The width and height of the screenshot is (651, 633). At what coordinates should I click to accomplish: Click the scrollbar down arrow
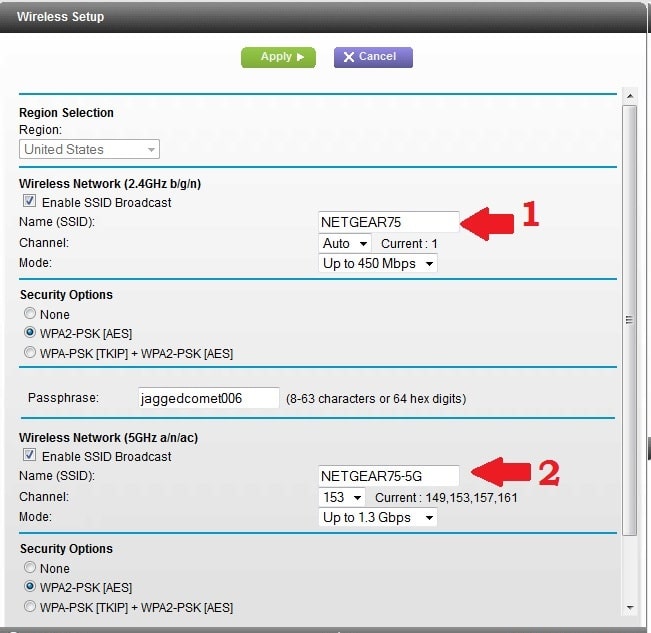tap(629, 607)
